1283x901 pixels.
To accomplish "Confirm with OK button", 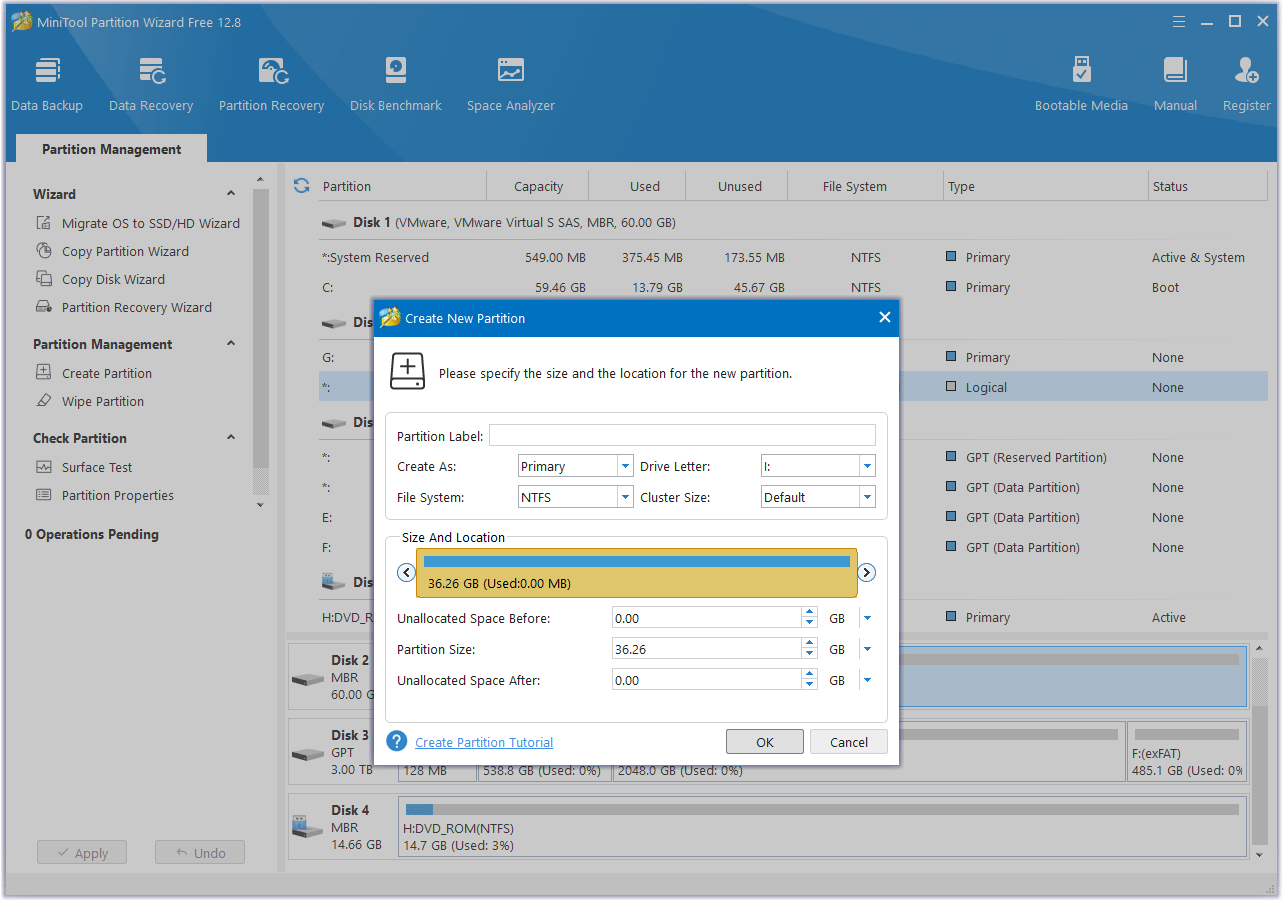I will pos(765,742).
